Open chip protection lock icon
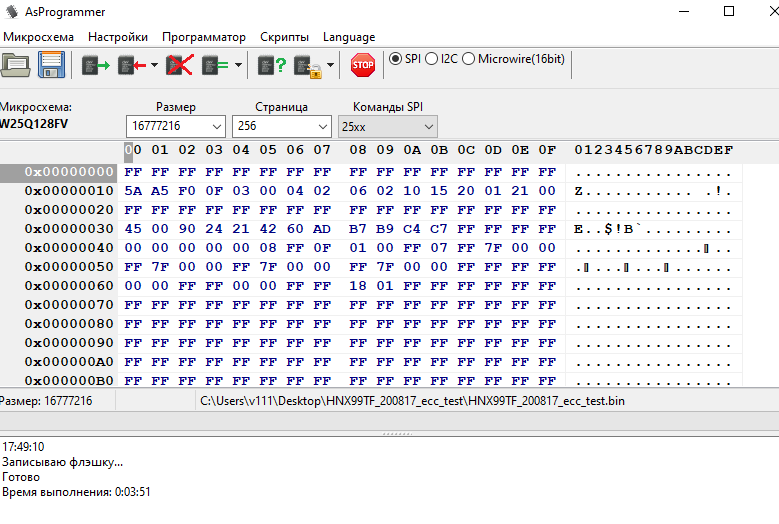Screen dimensions: 779x524 (x=308, y=66)
